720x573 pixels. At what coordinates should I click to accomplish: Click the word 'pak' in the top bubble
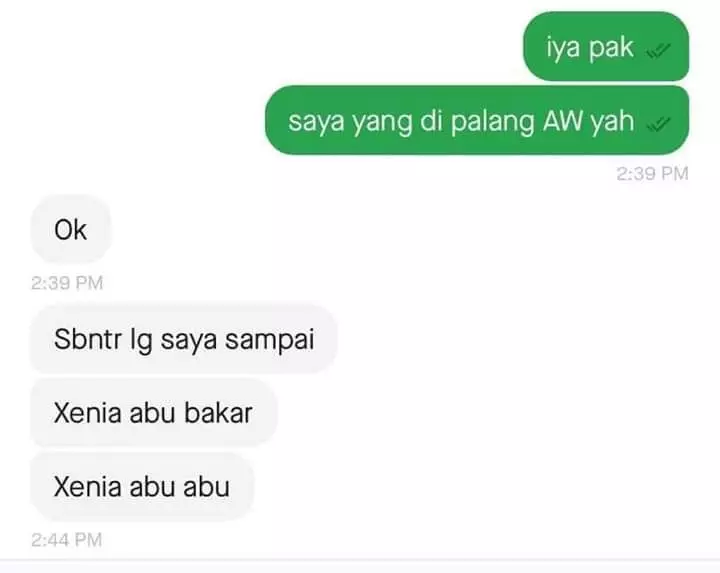611,48
